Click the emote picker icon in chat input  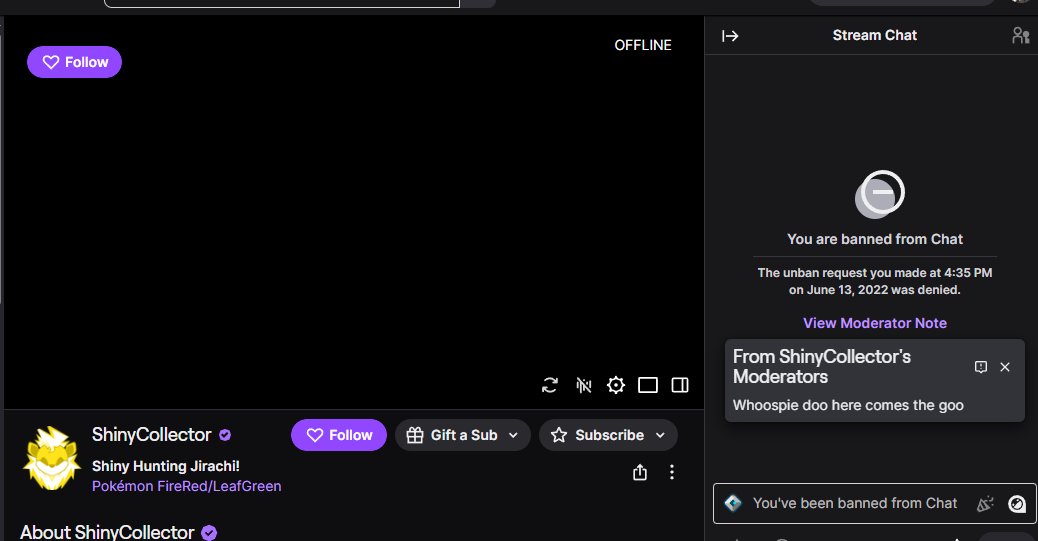(x=1017, y=504)
